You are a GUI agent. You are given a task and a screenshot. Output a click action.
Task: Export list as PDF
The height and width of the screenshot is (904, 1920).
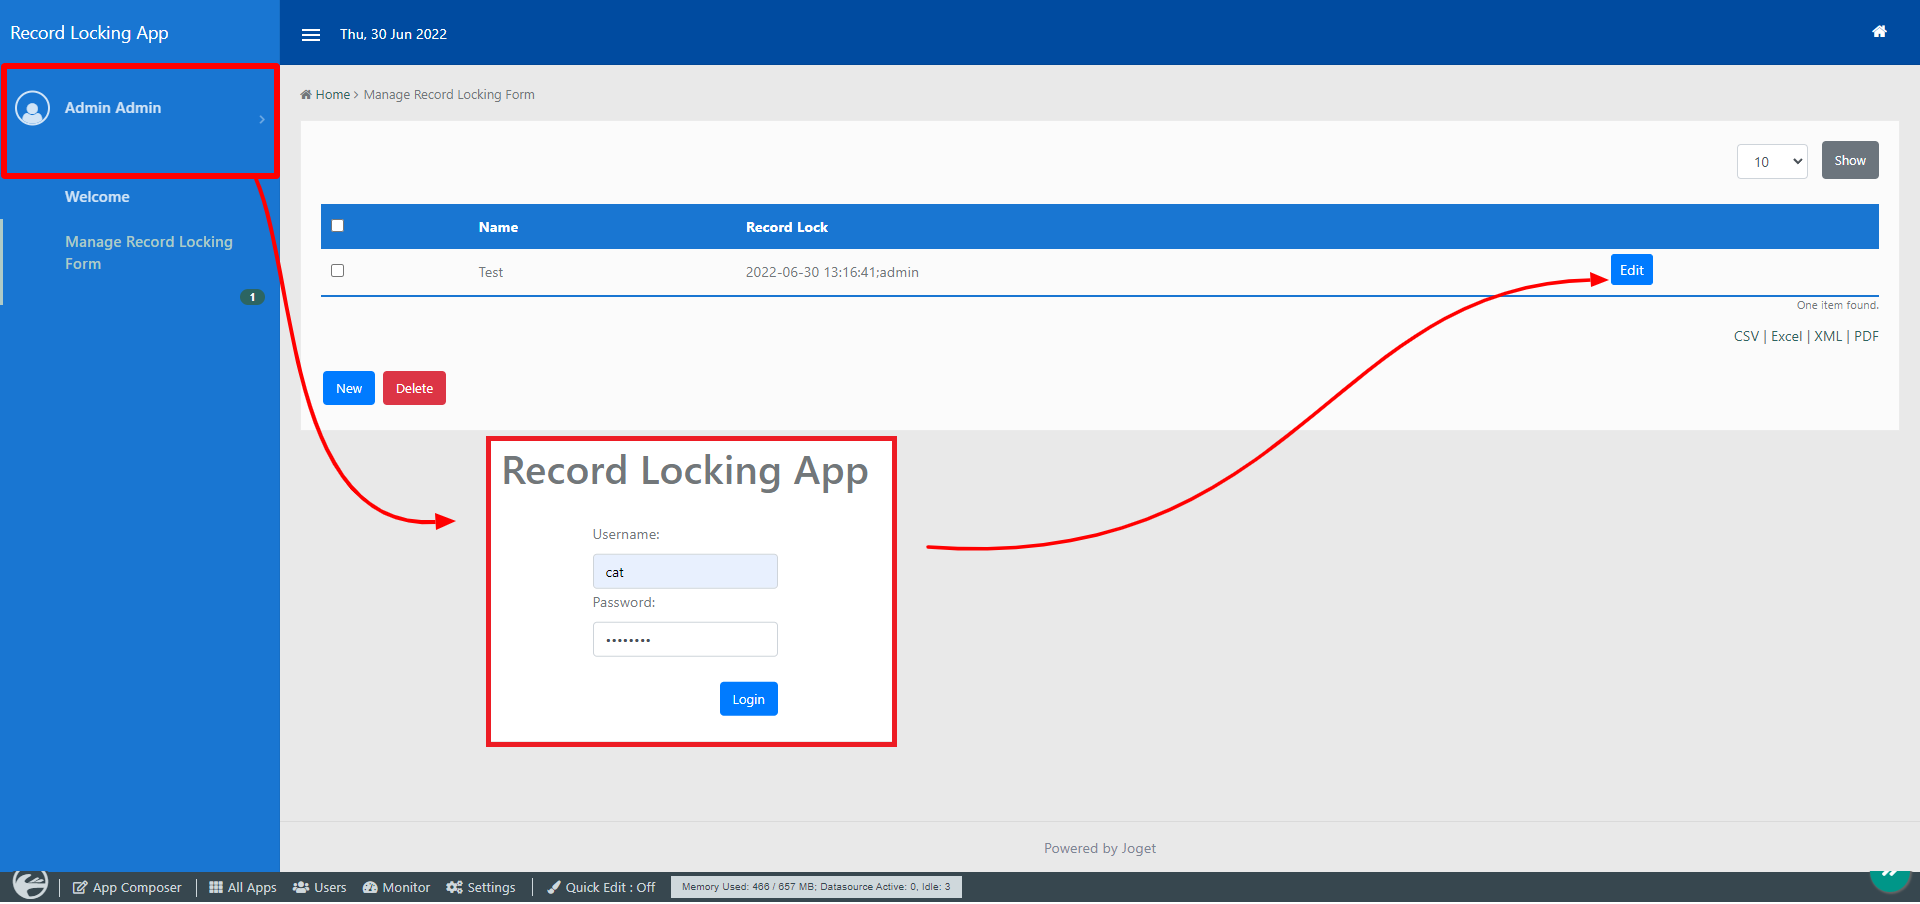coord(1866,337)
